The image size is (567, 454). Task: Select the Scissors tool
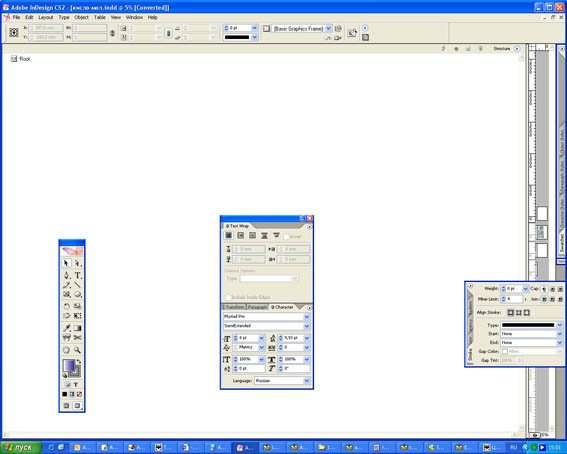coord(78,338)
